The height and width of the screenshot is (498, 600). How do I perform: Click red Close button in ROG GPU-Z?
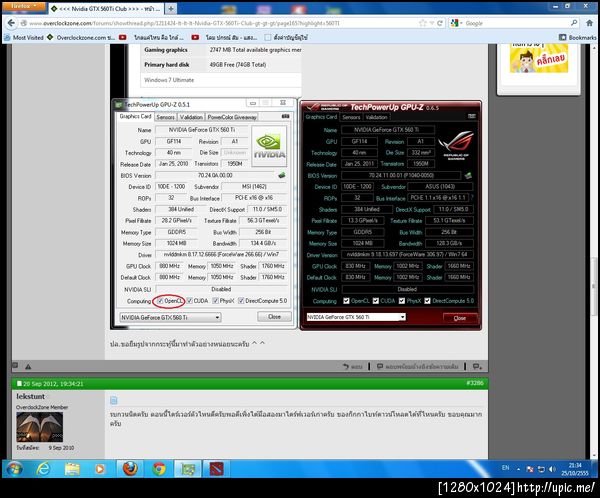coord(460,318)
